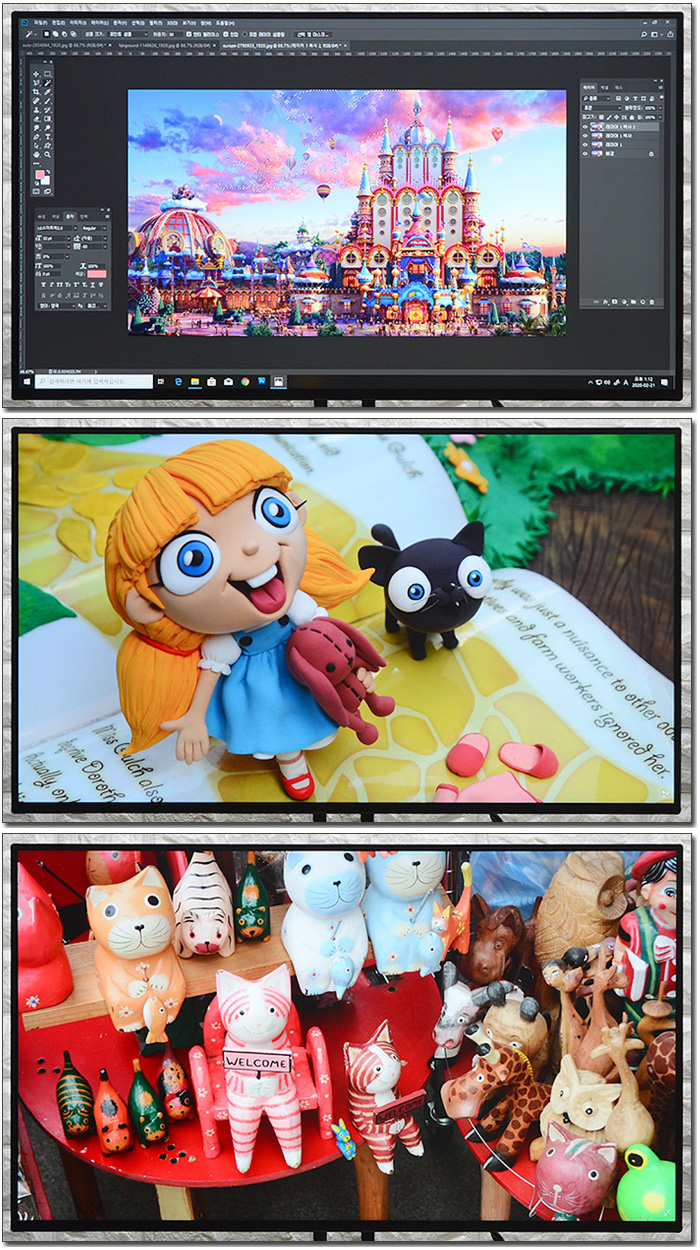Image resolution: width=700 pixels, height=1250 pixels.
Task: Select the Horizontal Type tool
Action: pos(48,136)
